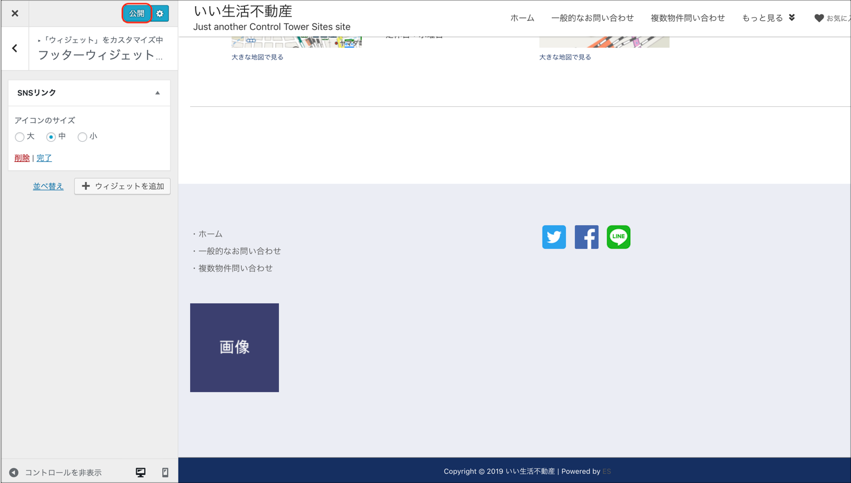This screenshot has width=851, height=483.
Task: Go back using the left chevron
Action: (15, 48)
